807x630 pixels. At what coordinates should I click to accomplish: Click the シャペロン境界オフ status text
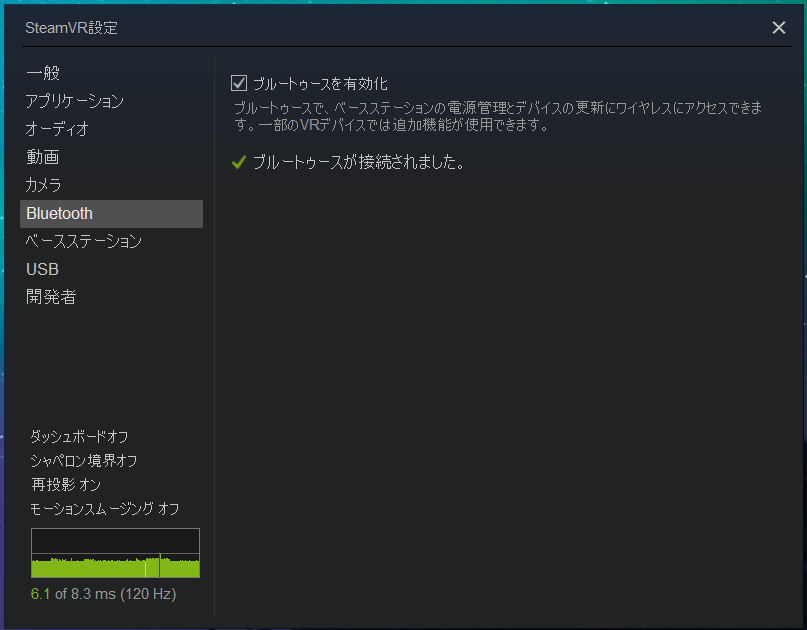coord(84,461)
